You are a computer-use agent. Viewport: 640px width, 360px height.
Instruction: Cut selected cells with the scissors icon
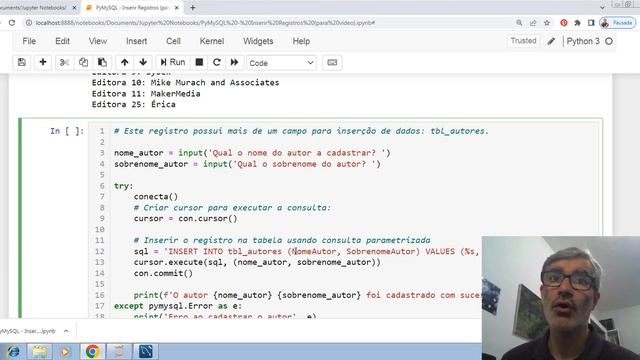click(64, 62)
